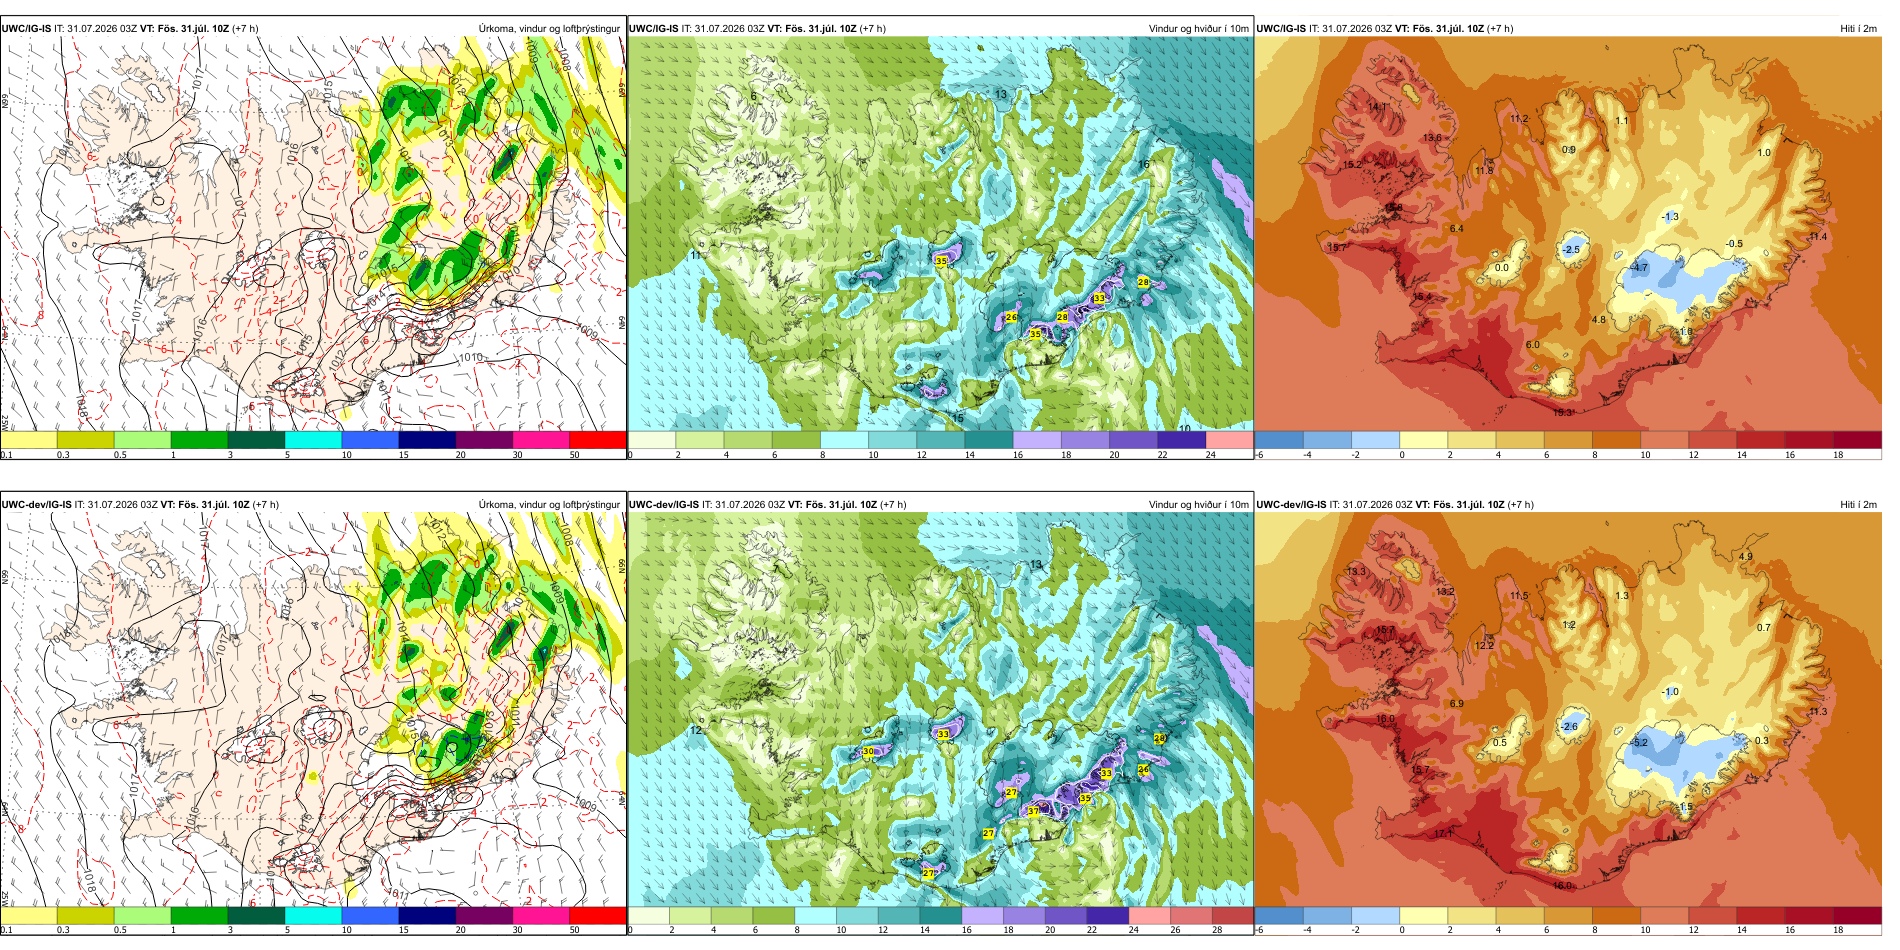Open the UWC-dev 2m temperature map panel
Screen dimensions: 1900x950
(1568, 710)
